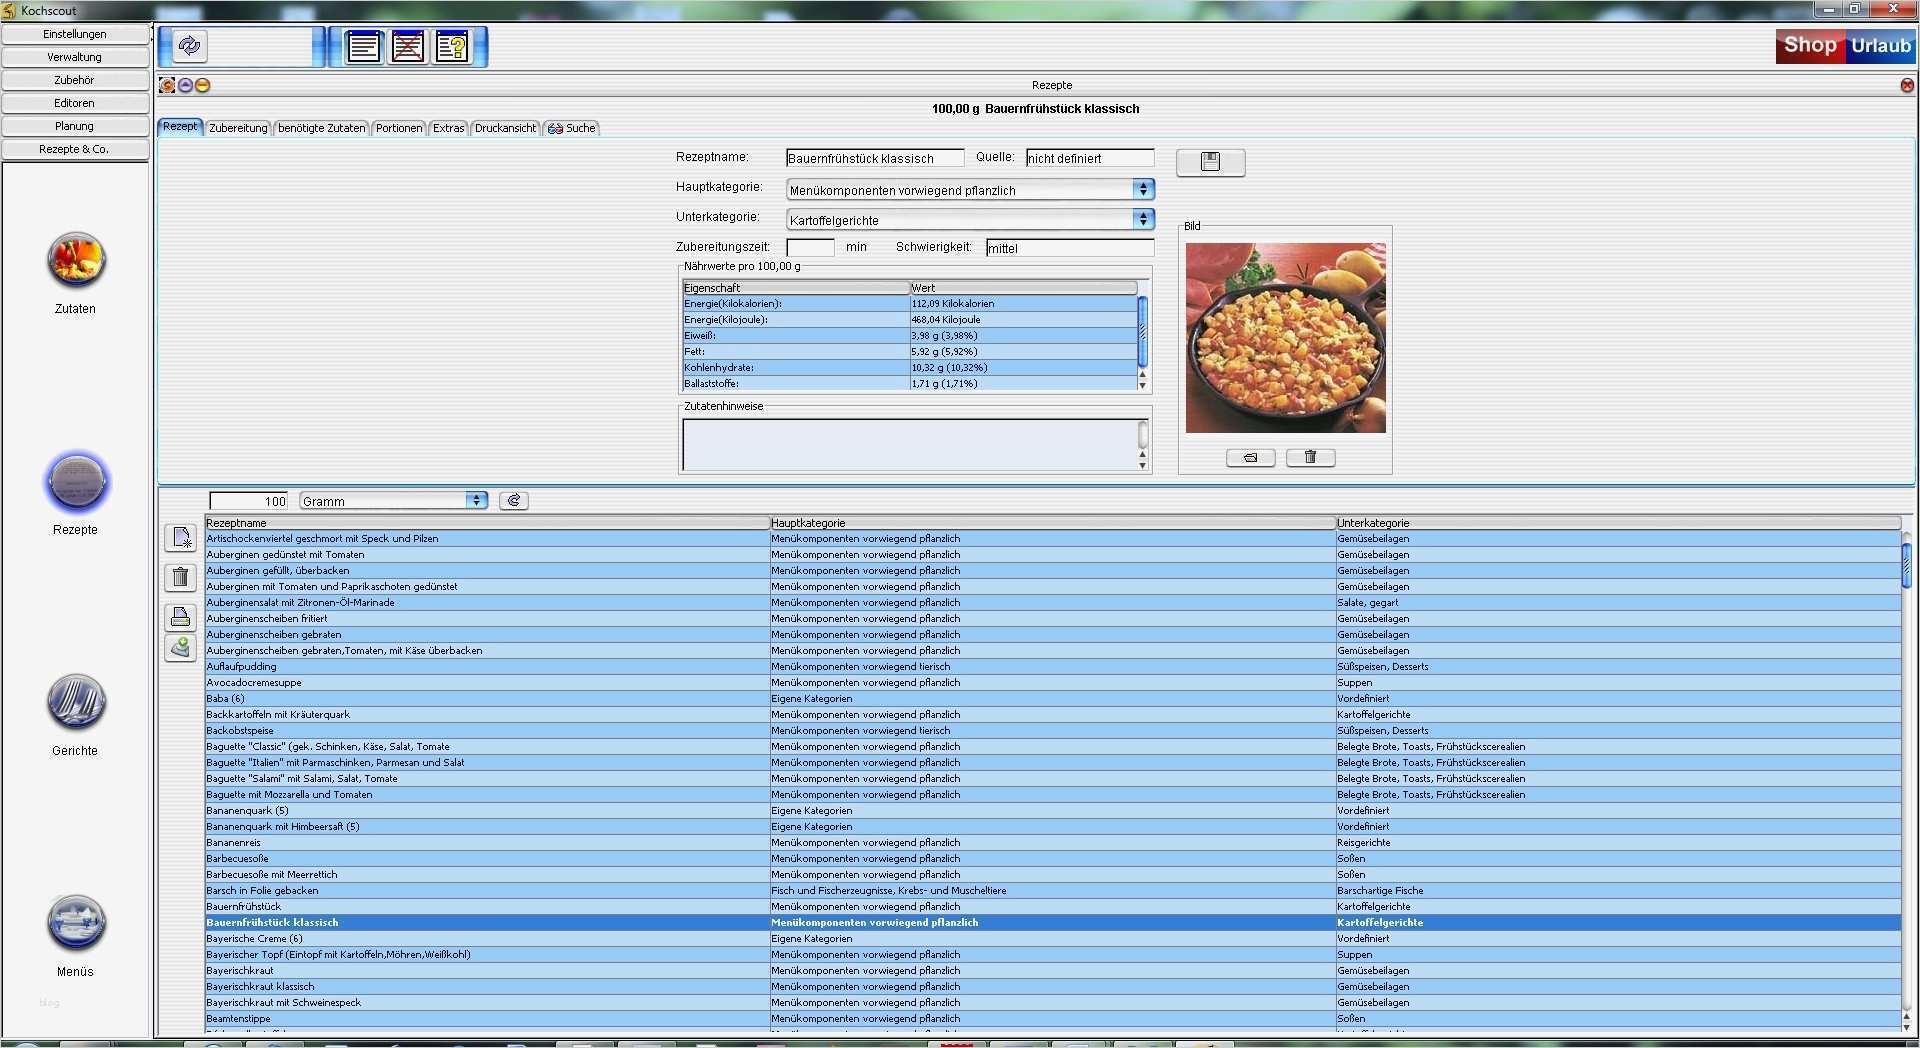Open image file with the folder button

click(1250, 458)
